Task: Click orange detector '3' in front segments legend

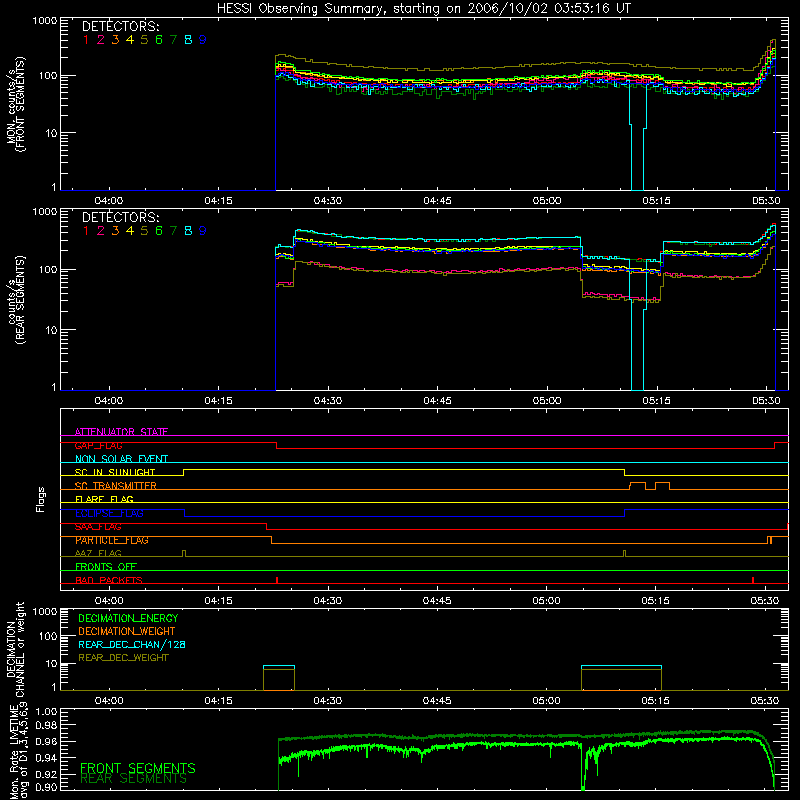Action: pos(115,39)
